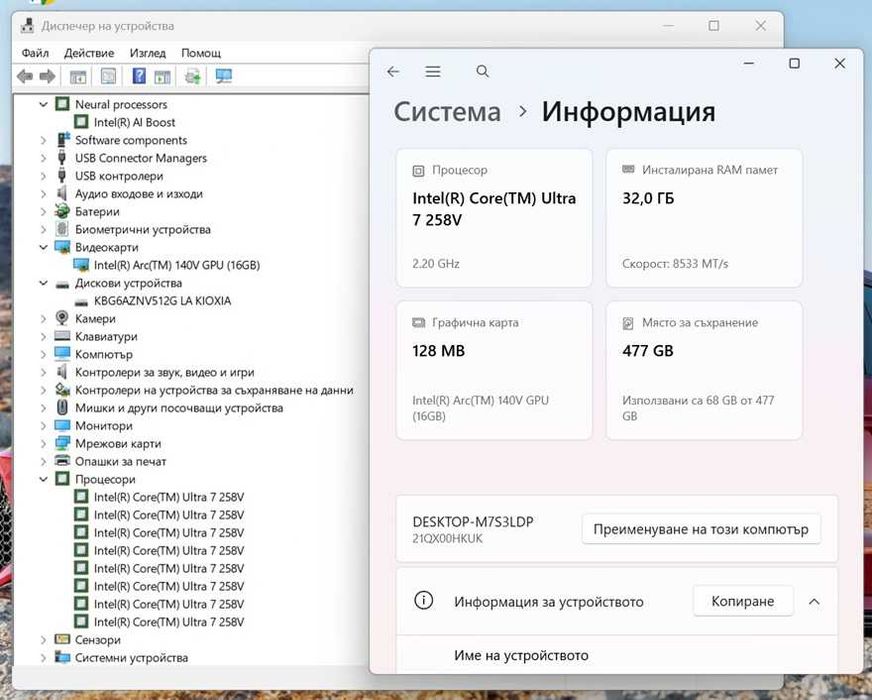Select Контролери за звук, видео и игри
Viewport: 872px width, 700px height.
165,372
